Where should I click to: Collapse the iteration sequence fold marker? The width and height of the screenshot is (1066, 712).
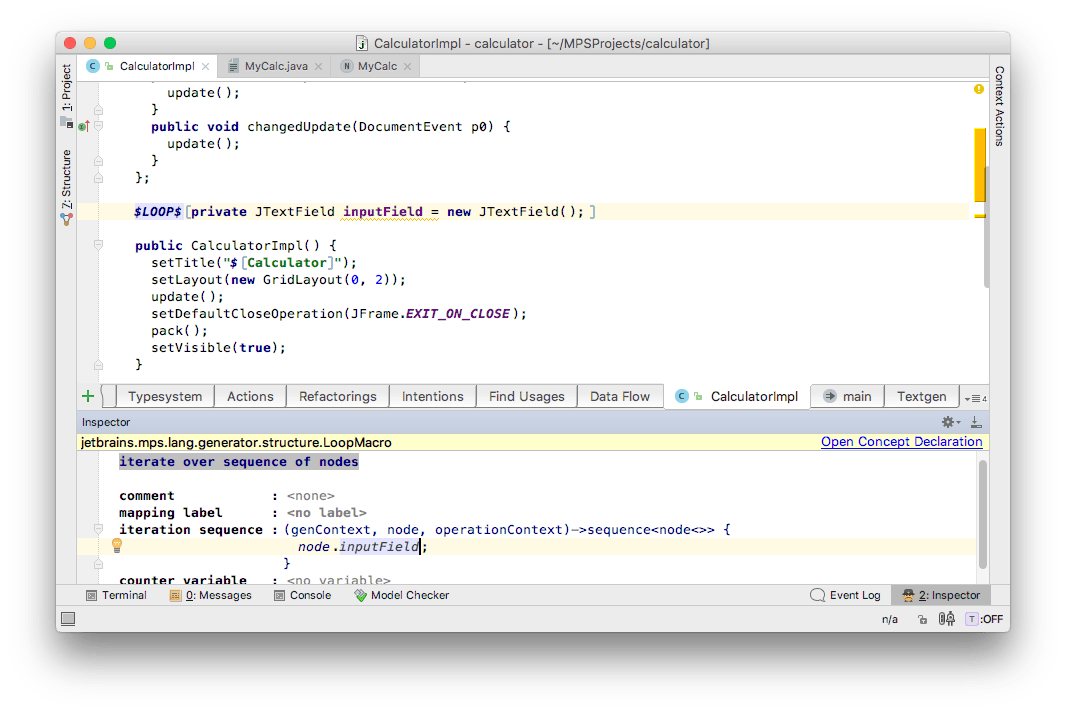click(x=98, y=529)
